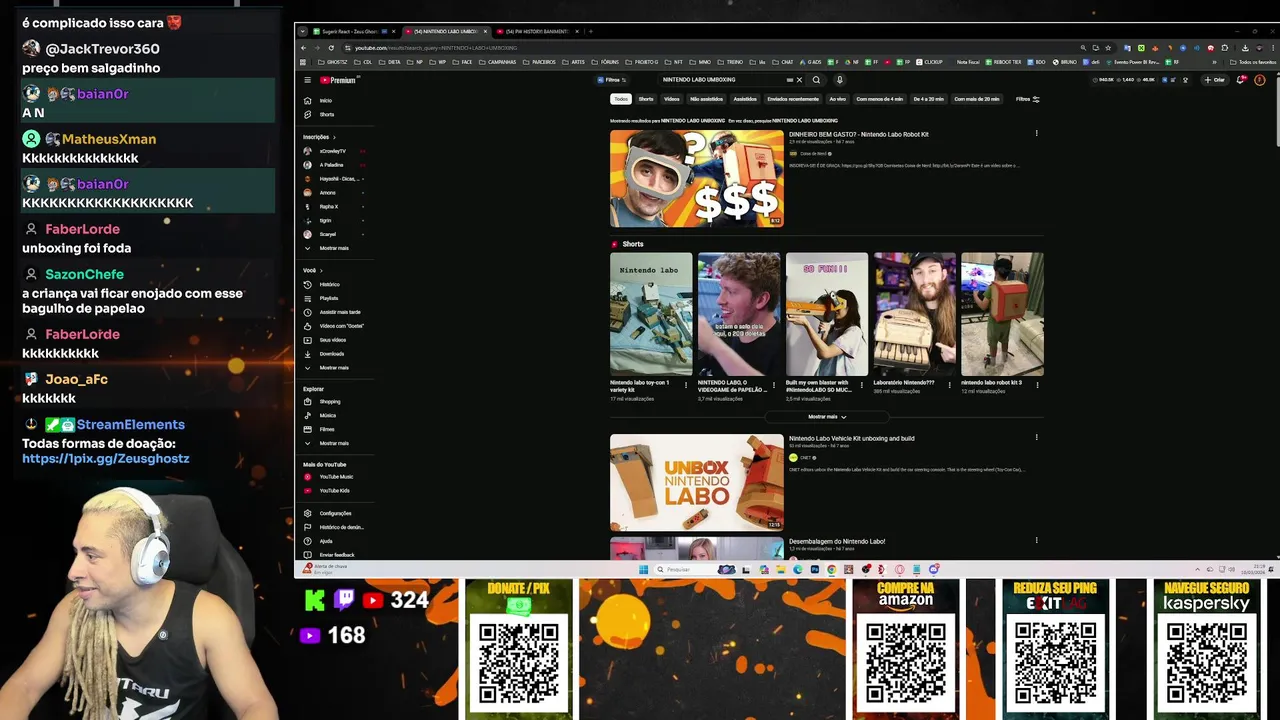Open Ajuda in sidebar
Viewport: 1280px width, 720px height.
[326, 541]
